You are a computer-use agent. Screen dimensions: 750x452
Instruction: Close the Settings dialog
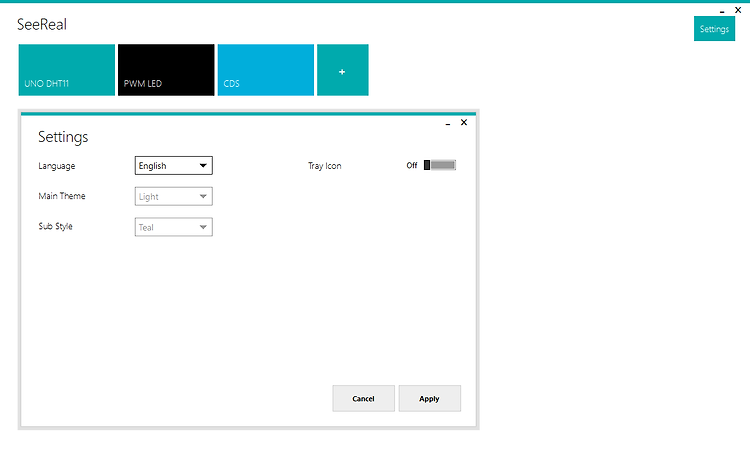pos(463,122)
